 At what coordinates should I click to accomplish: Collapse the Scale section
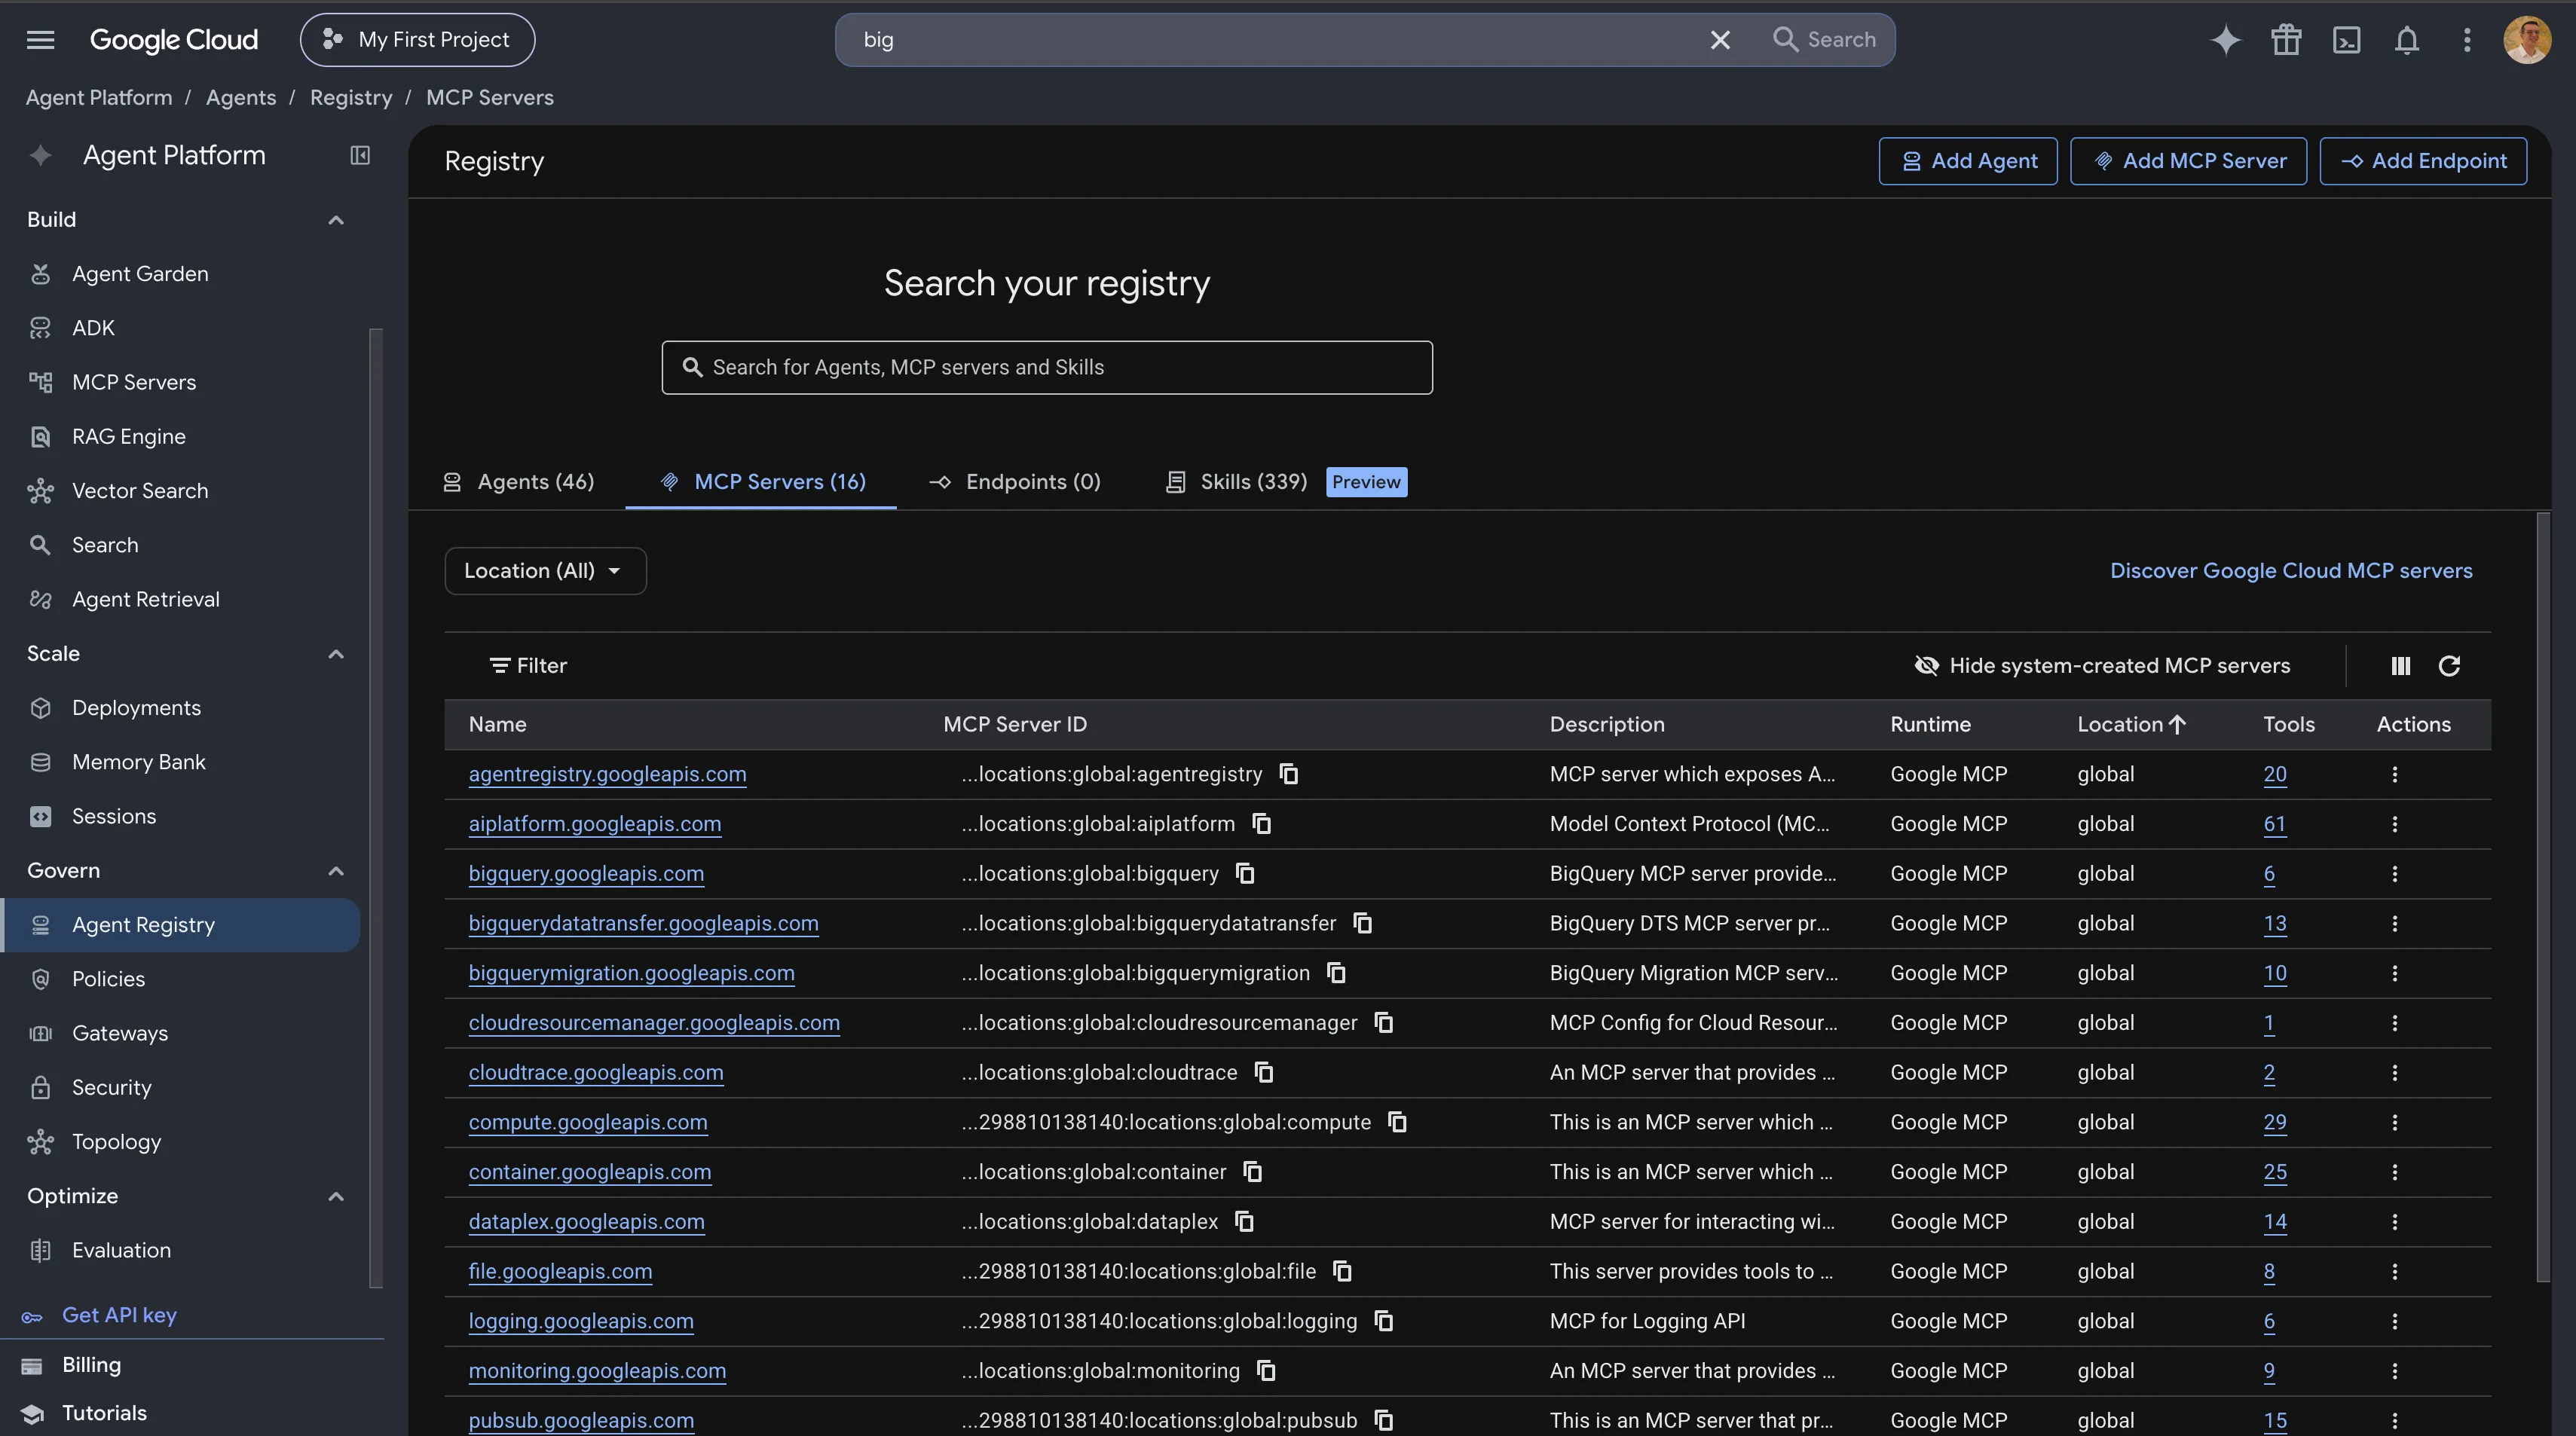coord(336,654)
